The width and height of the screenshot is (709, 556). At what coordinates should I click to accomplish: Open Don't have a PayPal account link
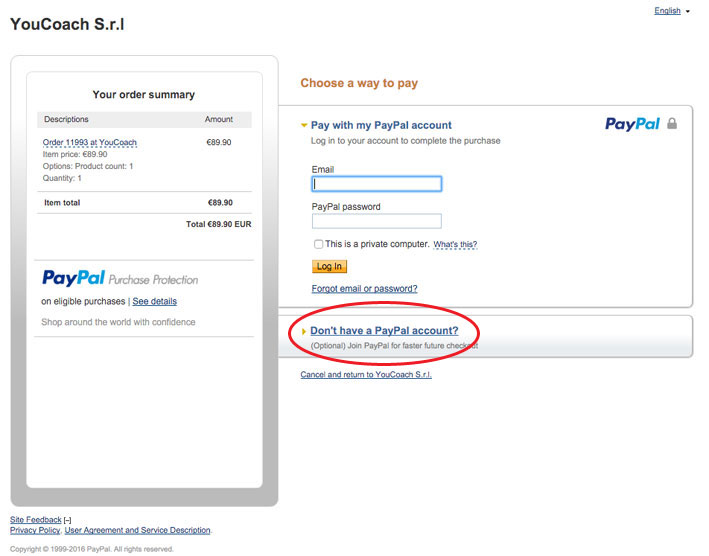point(384,331)
